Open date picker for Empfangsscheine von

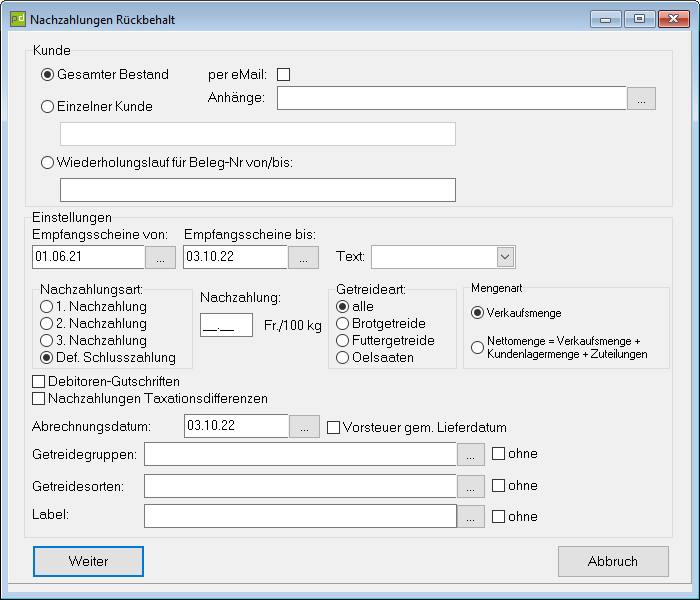[x=160, y=258]
